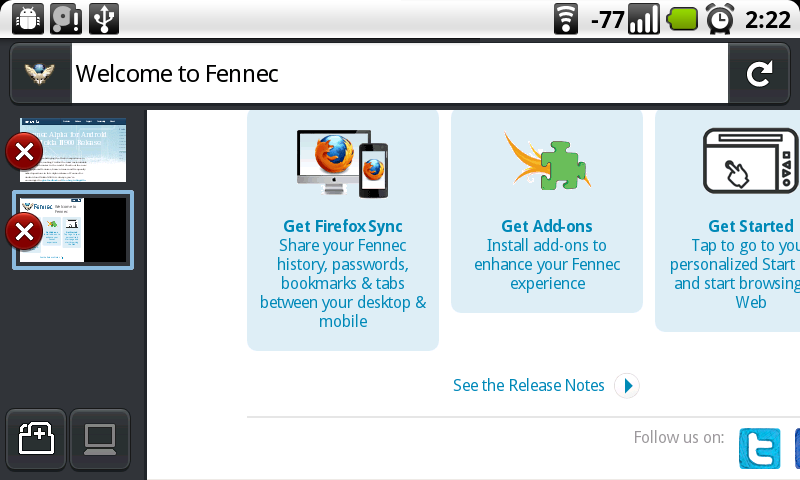This screenshot has width=800, height=480.
Task: Close the Fennec Alpha for Android tab
Action: point(24,151)
